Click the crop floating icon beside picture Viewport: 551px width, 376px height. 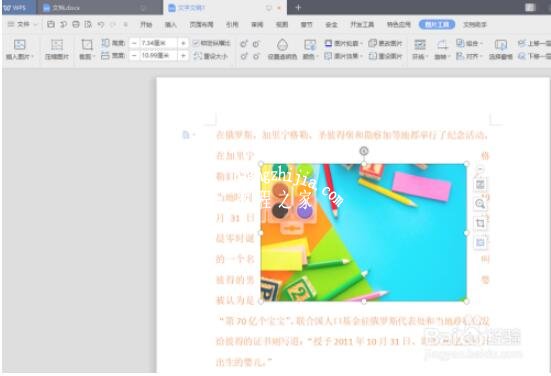coord(480,223)
